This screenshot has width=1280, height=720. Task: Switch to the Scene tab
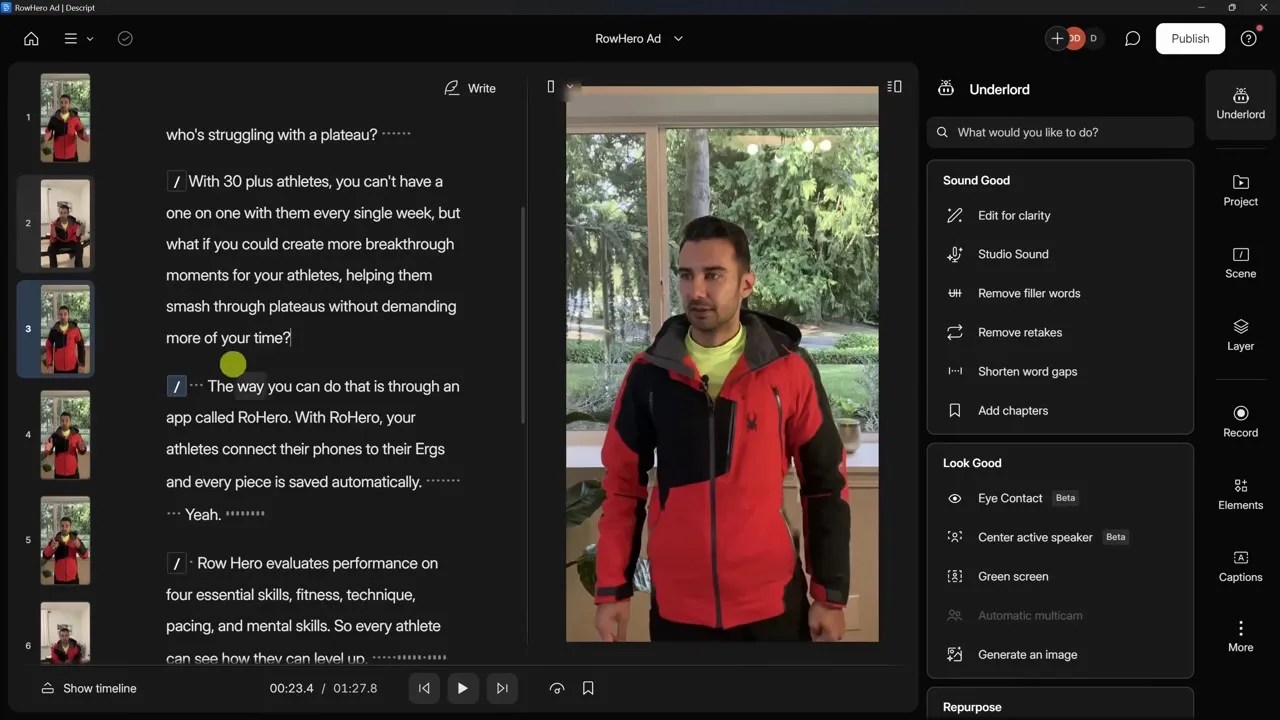pos(1240,263)
